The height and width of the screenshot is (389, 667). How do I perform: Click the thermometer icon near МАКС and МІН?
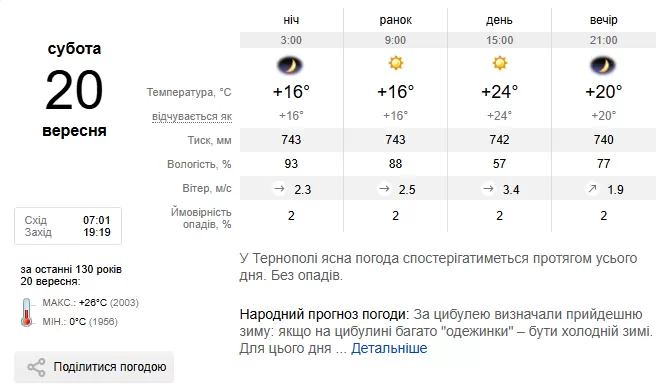[26, 312]
